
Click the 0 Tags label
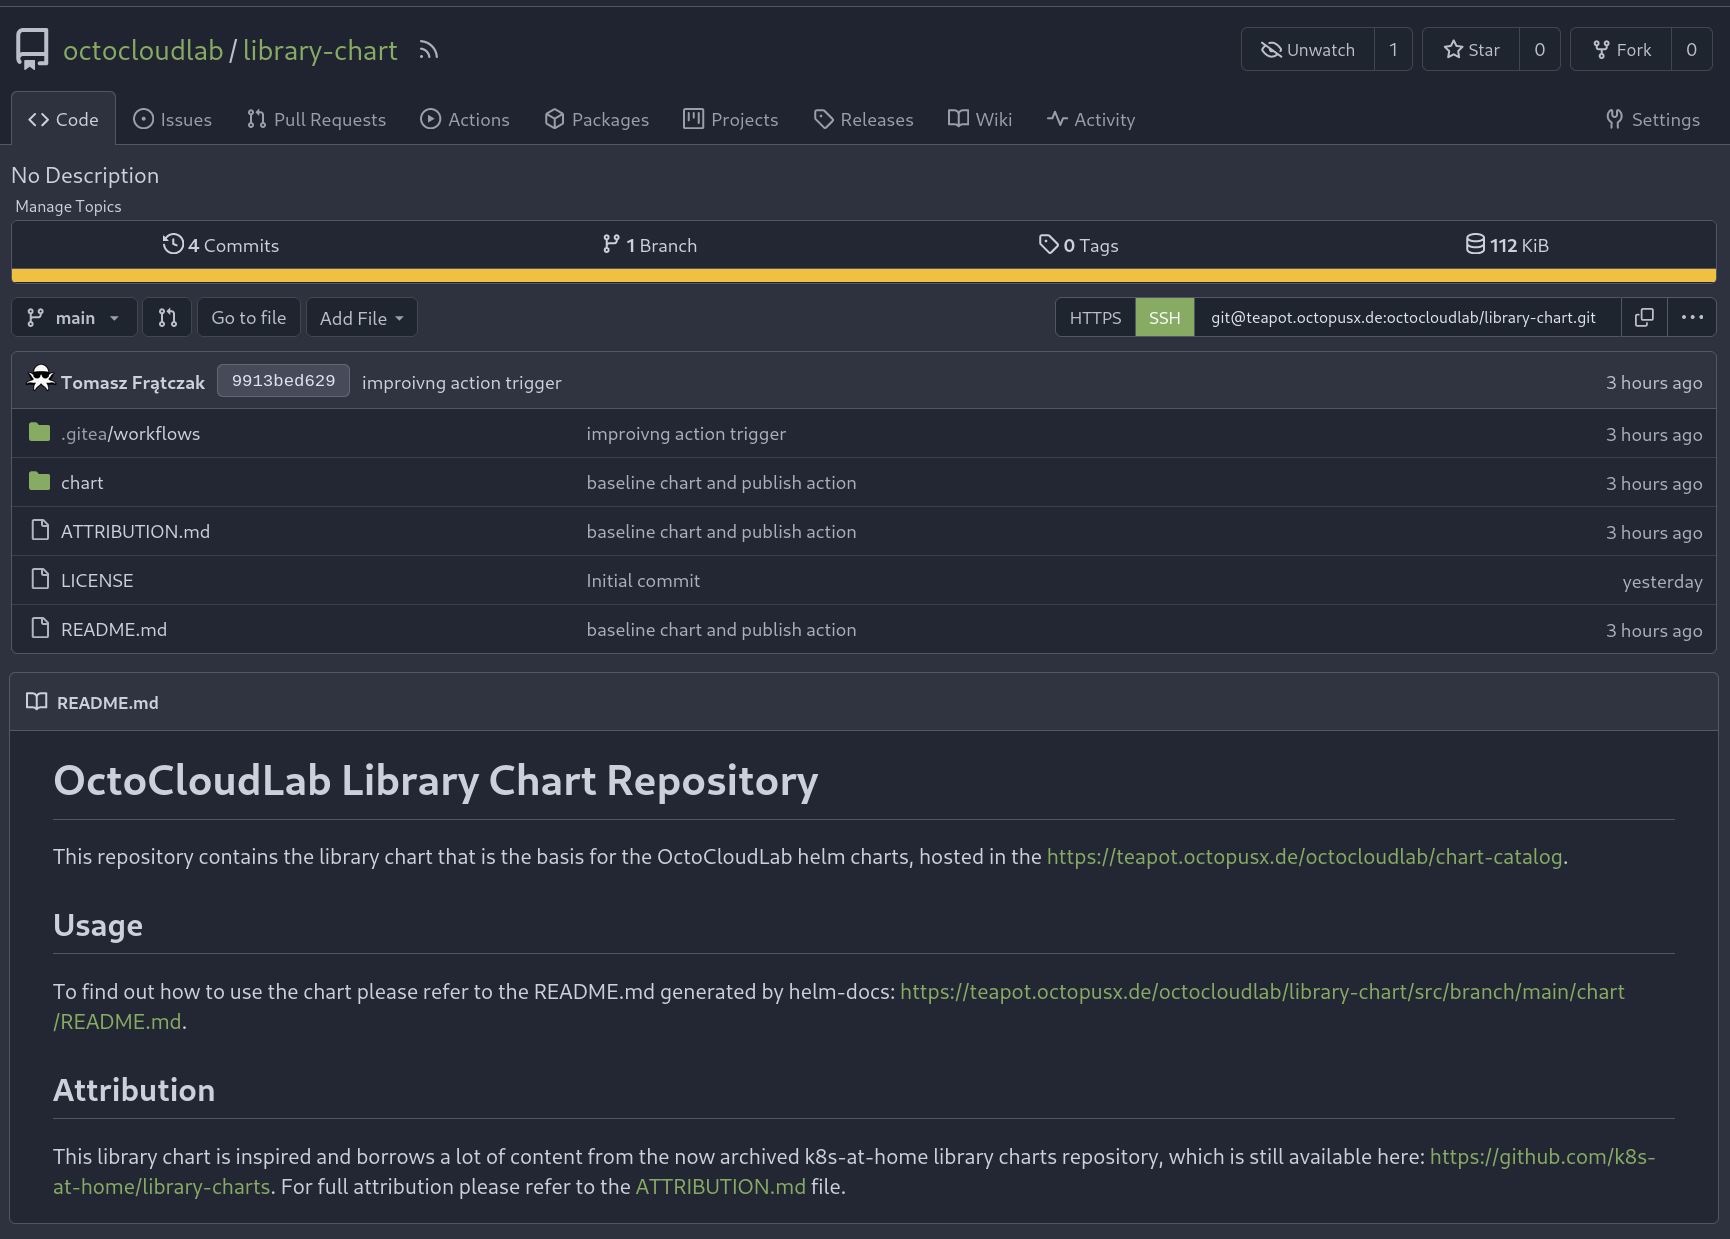[1091, 245]
